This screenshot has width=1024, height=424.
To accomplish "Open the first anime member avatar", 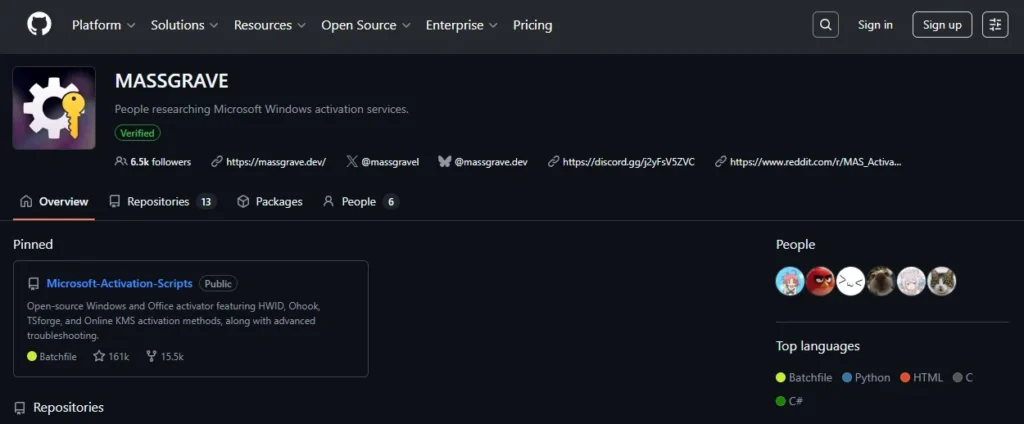I will click(790, 281).
